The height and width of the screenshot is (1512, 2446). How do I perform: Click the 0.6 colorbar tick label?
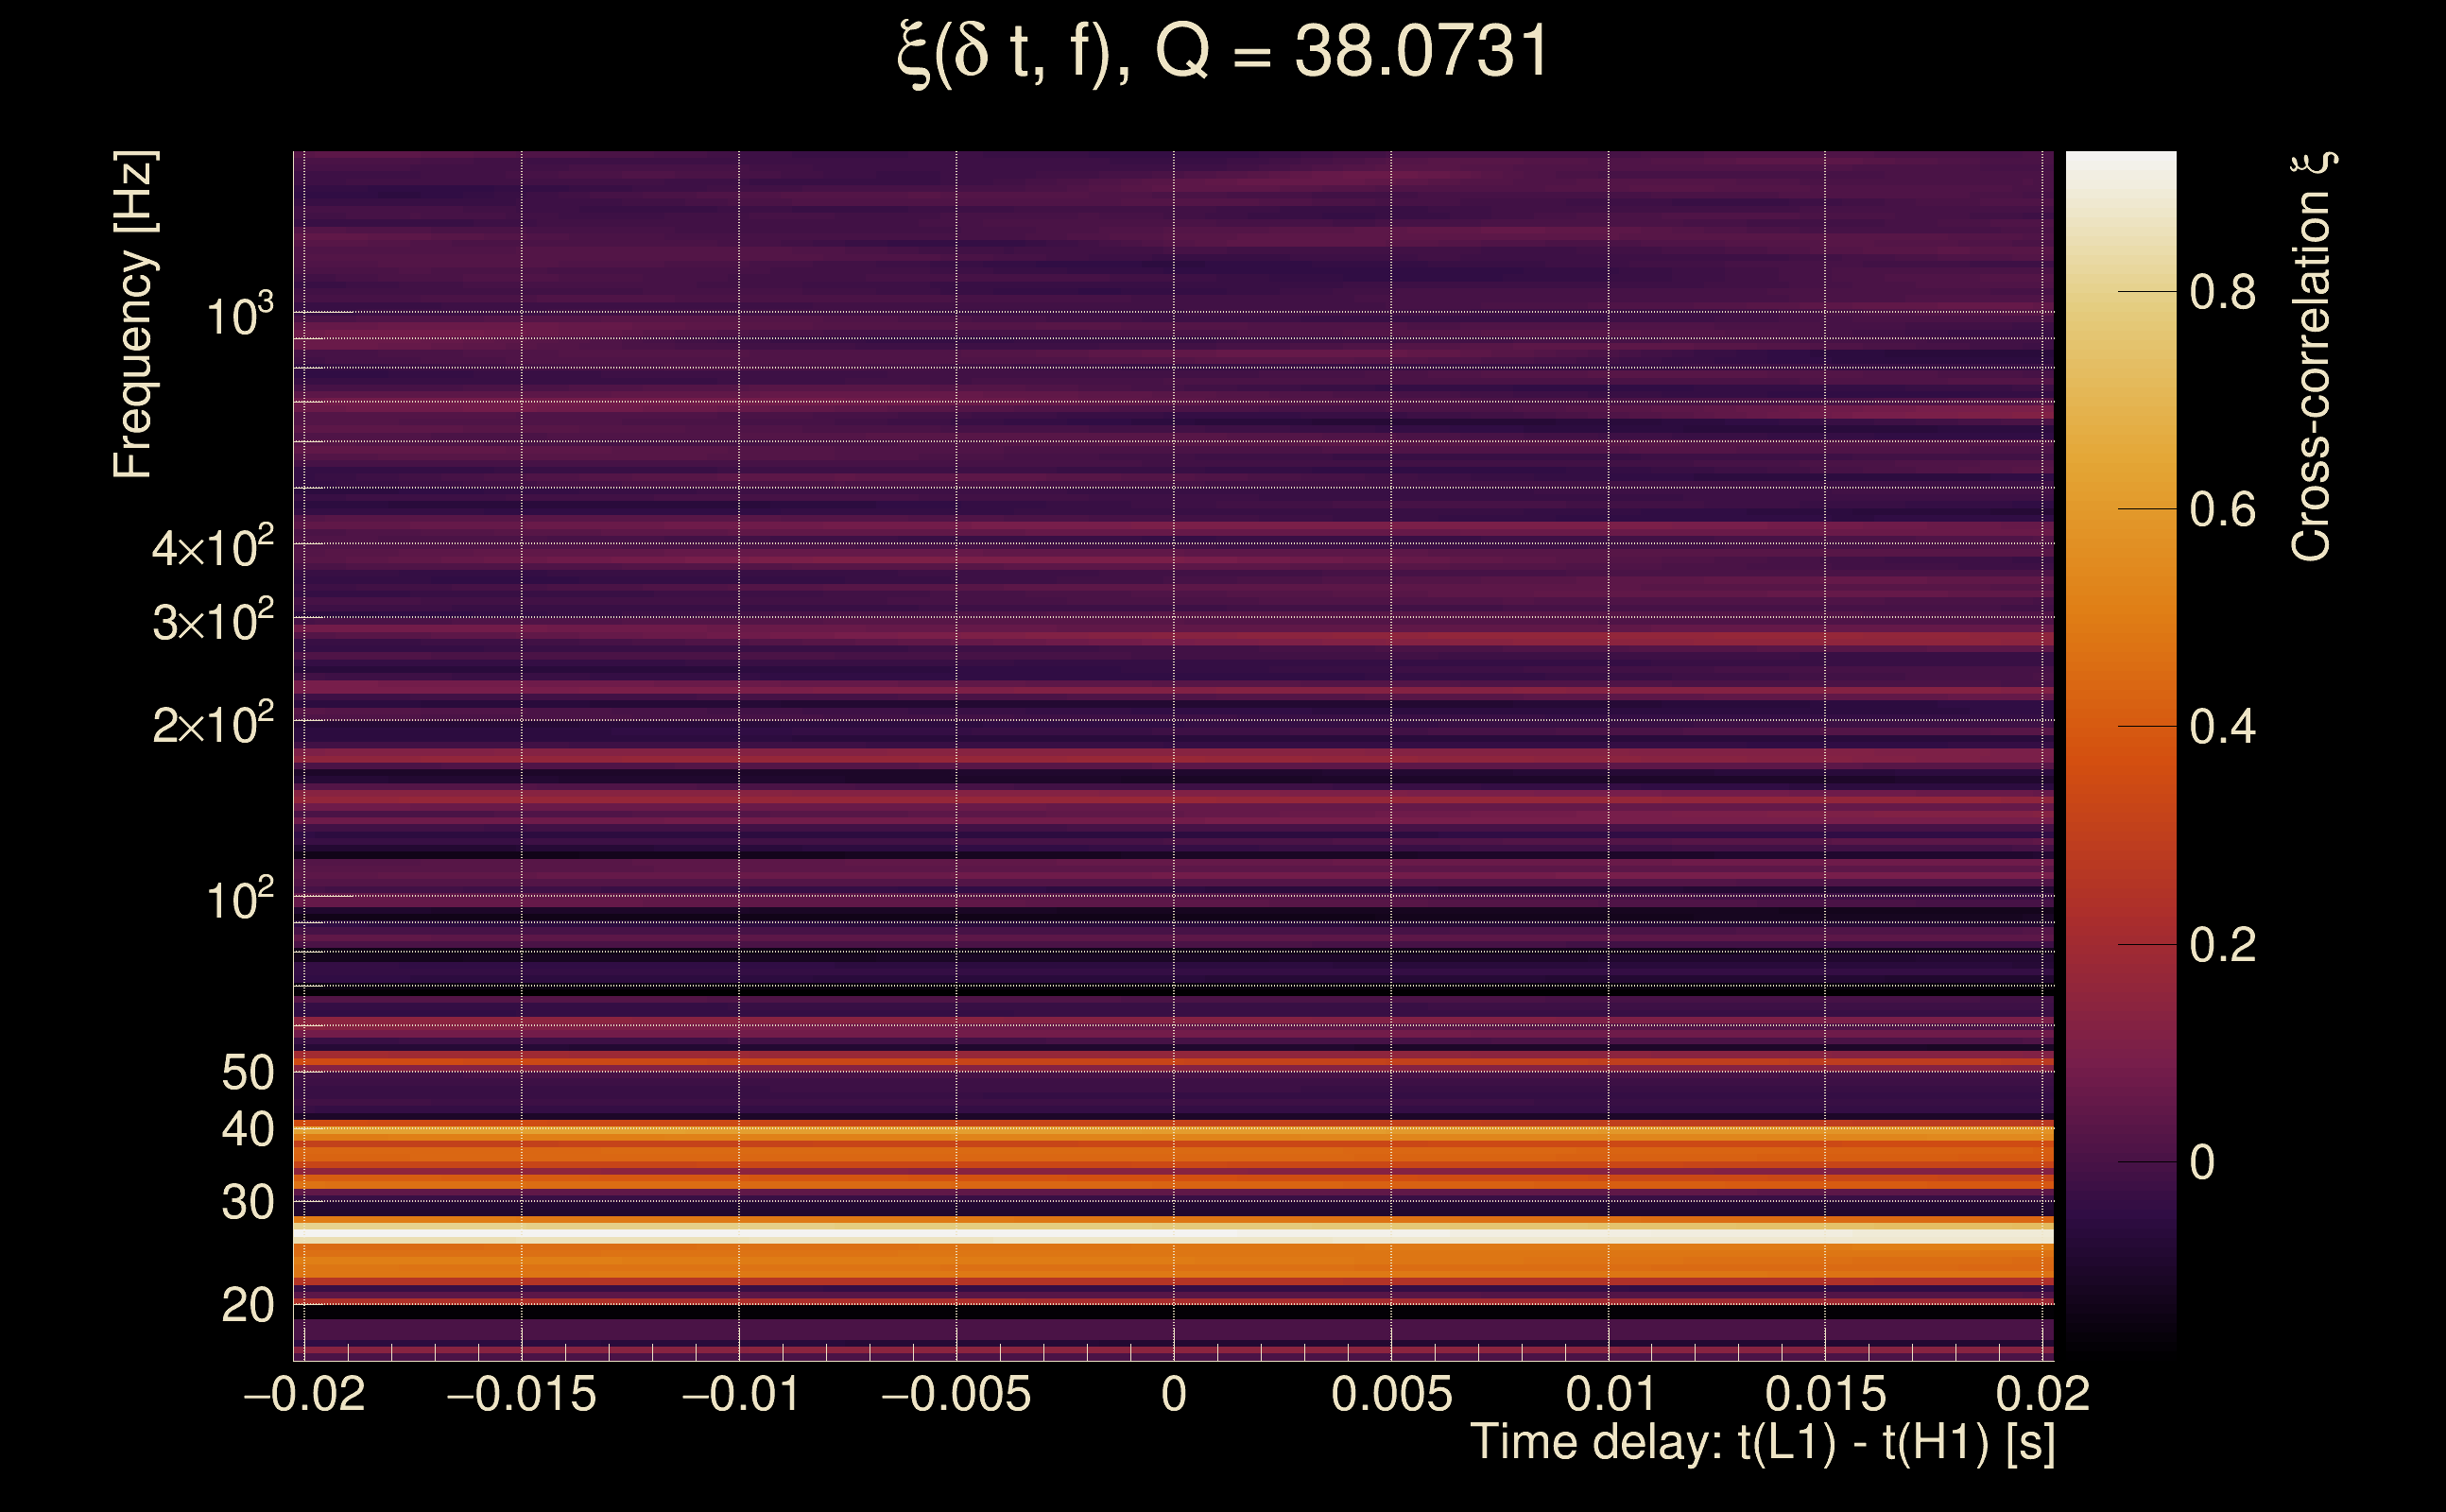click(x=2222, y=509)
